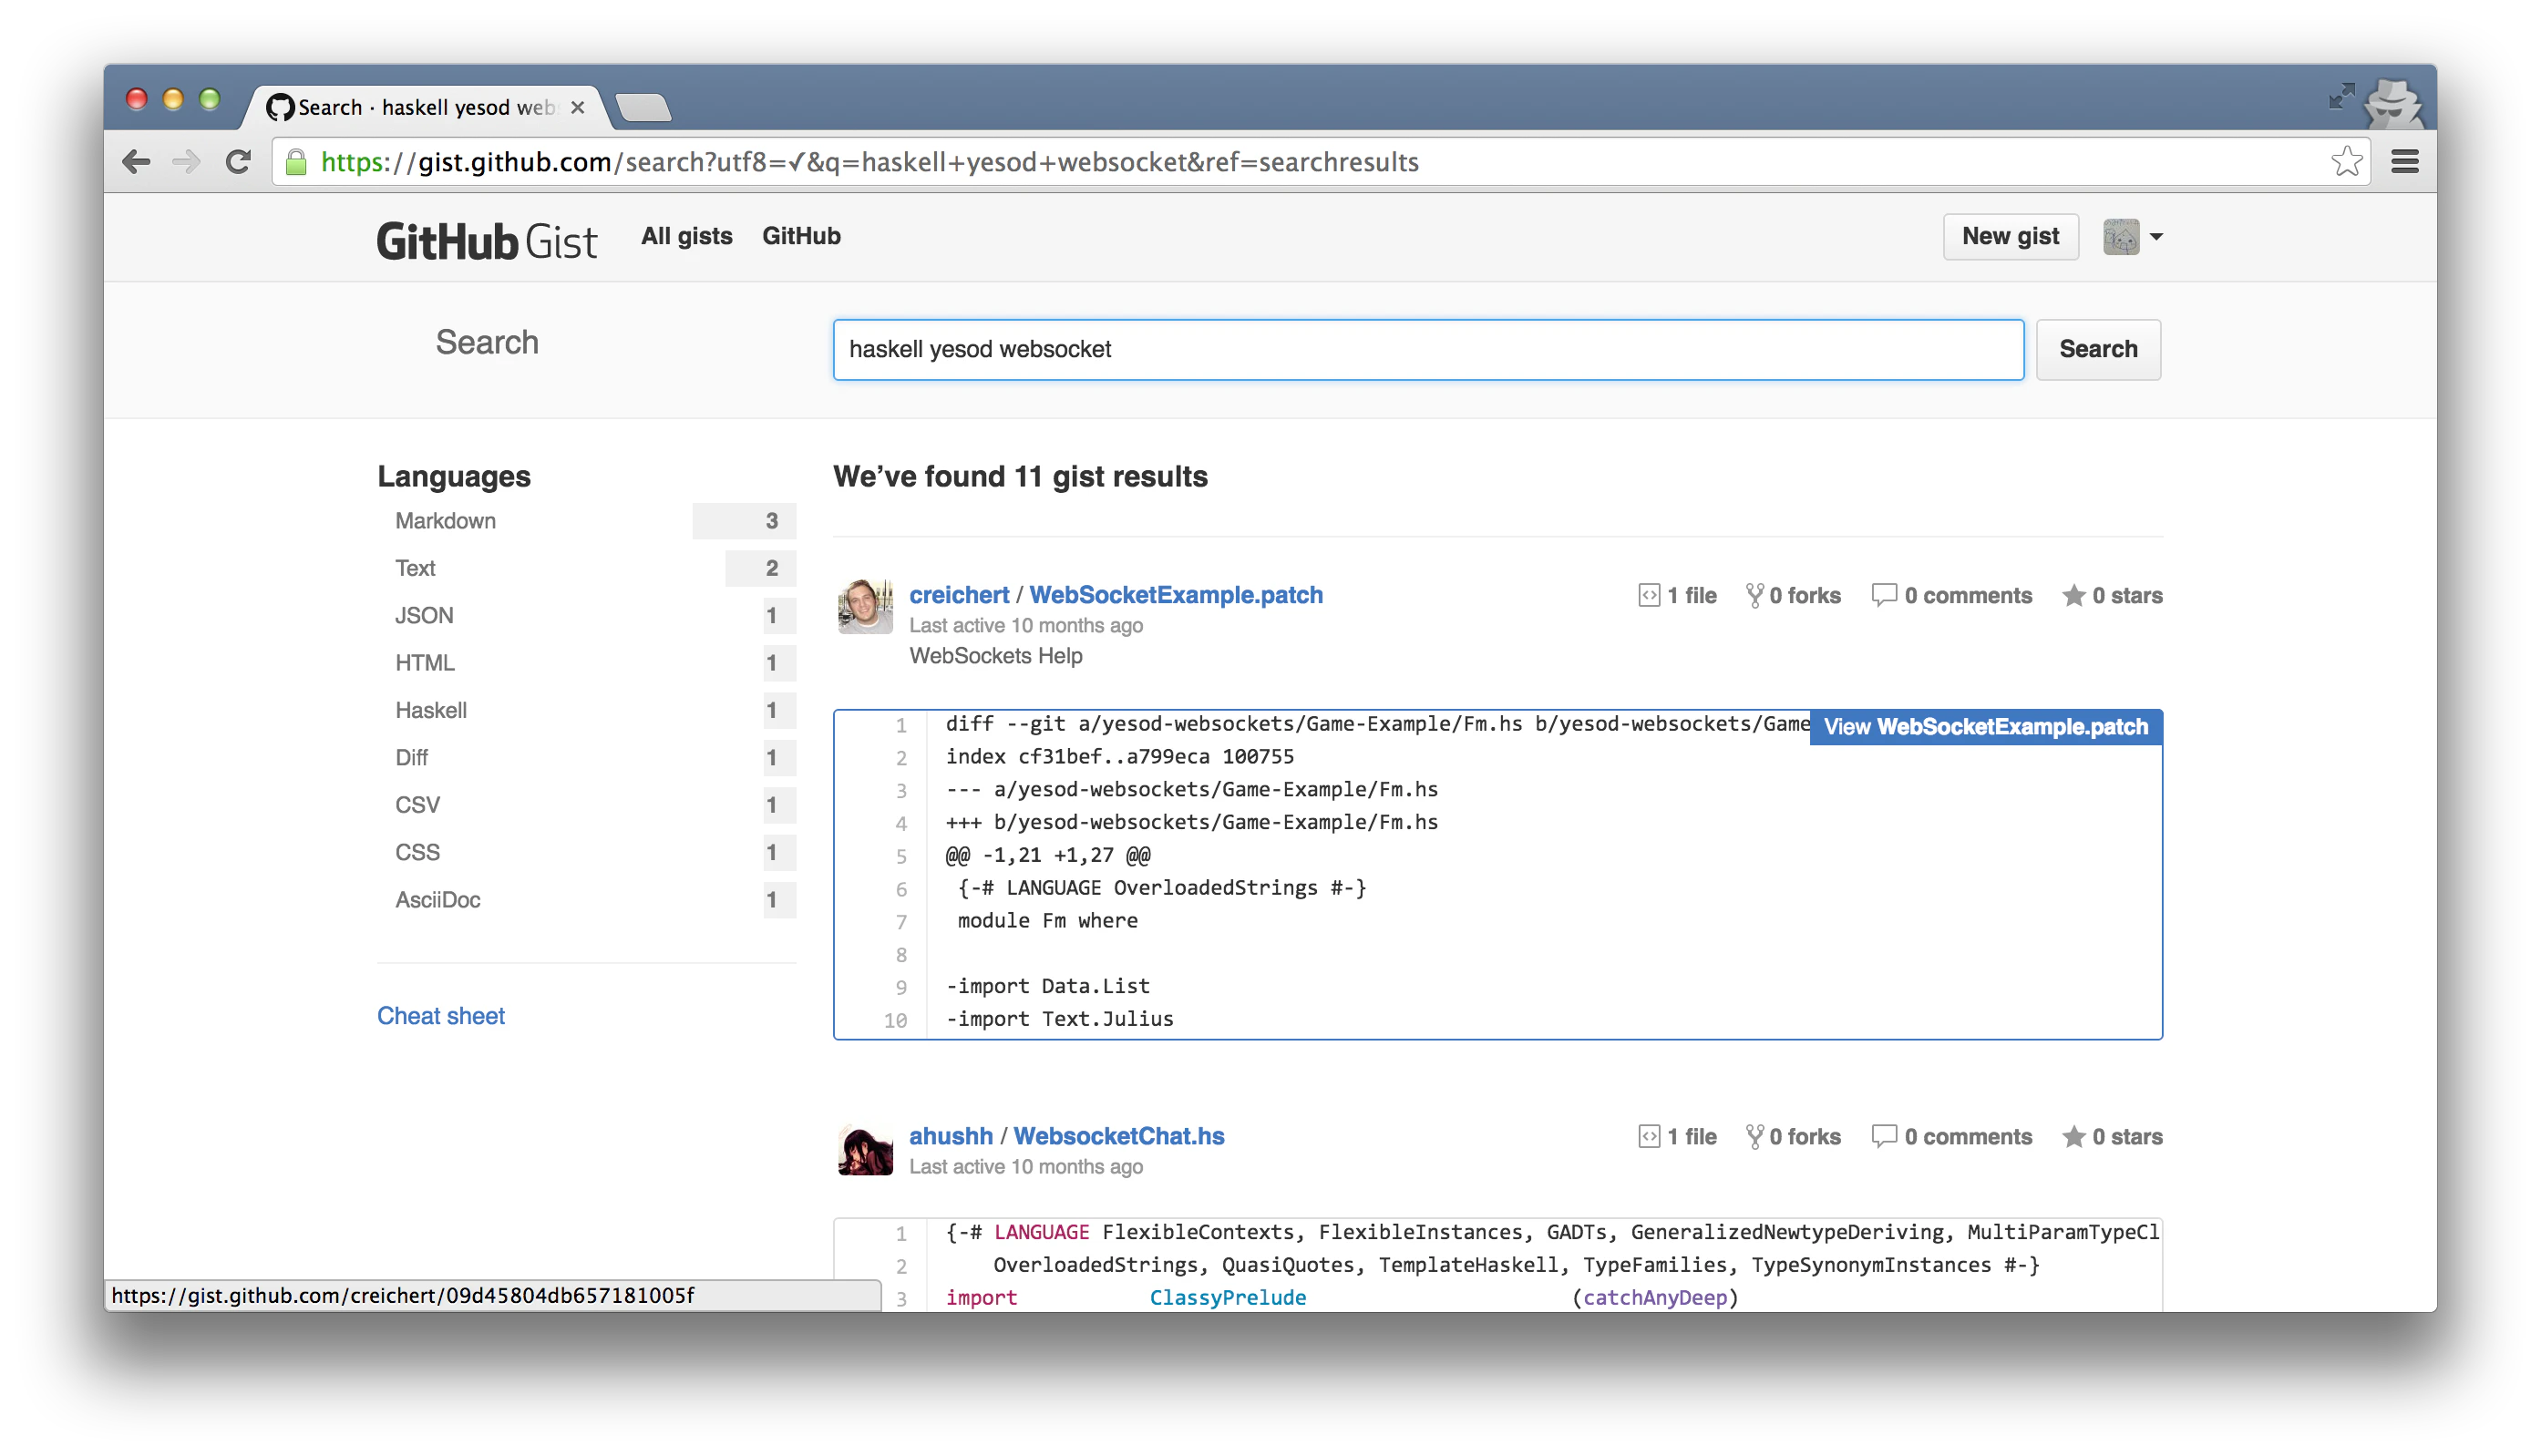Open the Cheat sheet link
This screenshot has width=2541, height=1456.
click(440, 1015)
